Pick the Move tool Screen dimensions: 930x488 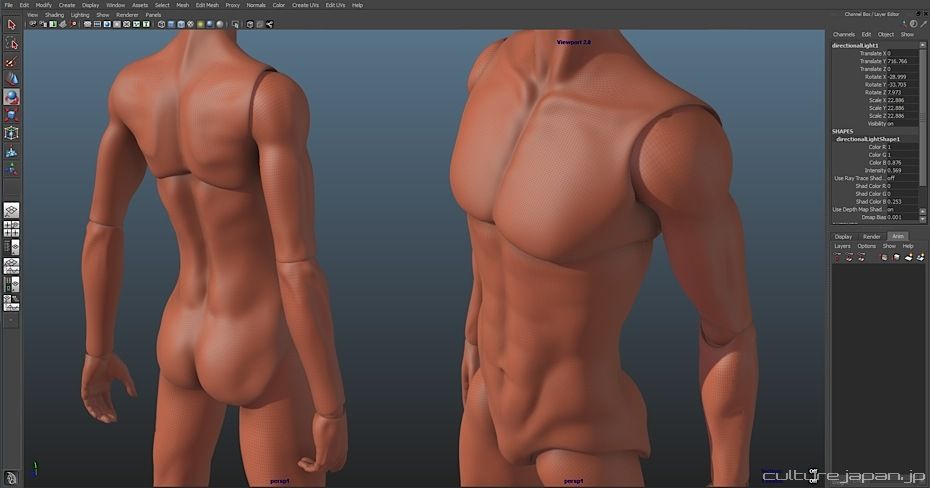coord(11,79)
